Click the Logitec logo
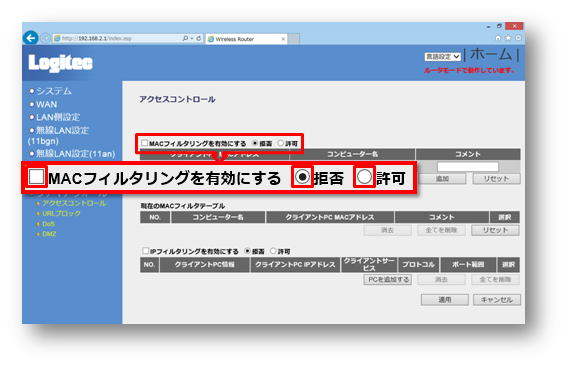Viewport: 567px width, 366px height. coord(60,63)
